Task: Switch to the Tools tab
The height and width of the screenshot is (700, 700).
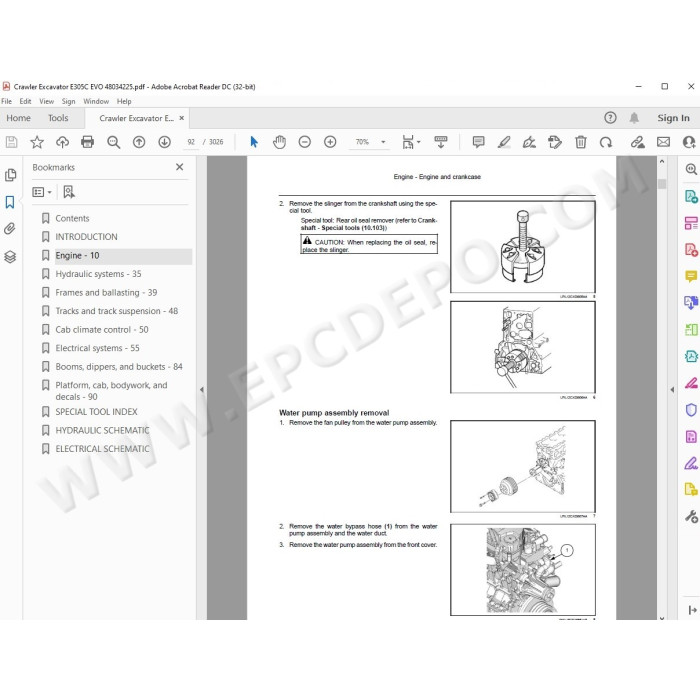Action: tap(58, 118)
